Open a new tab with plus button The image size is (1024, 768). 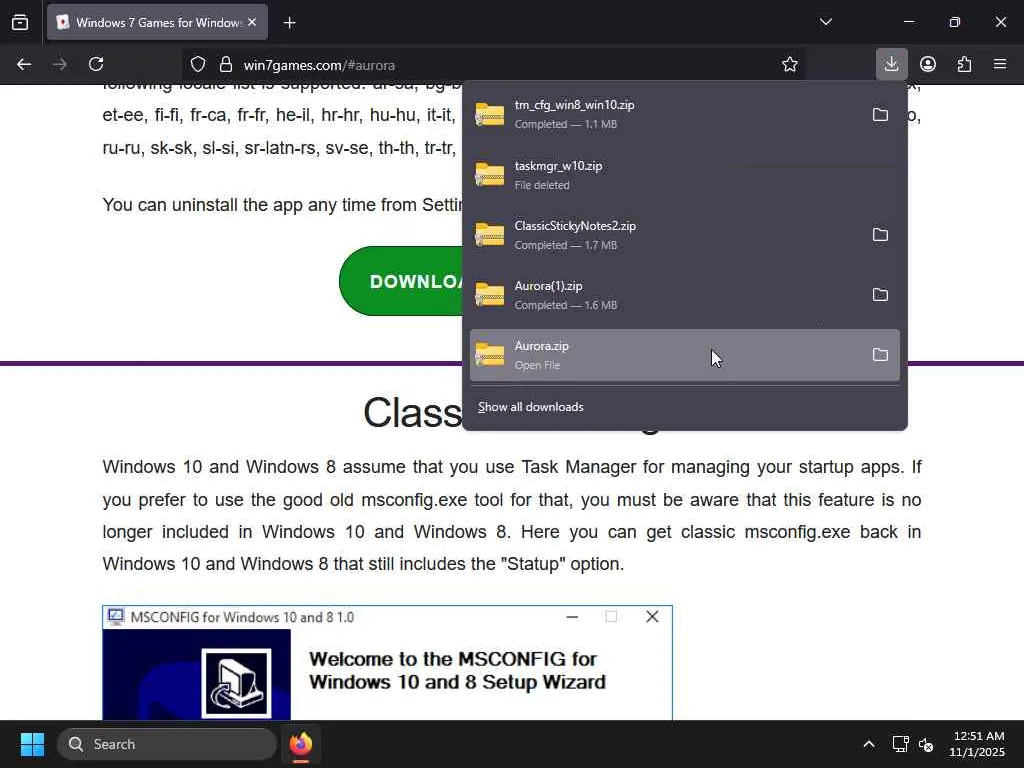(x=289, y=23)
